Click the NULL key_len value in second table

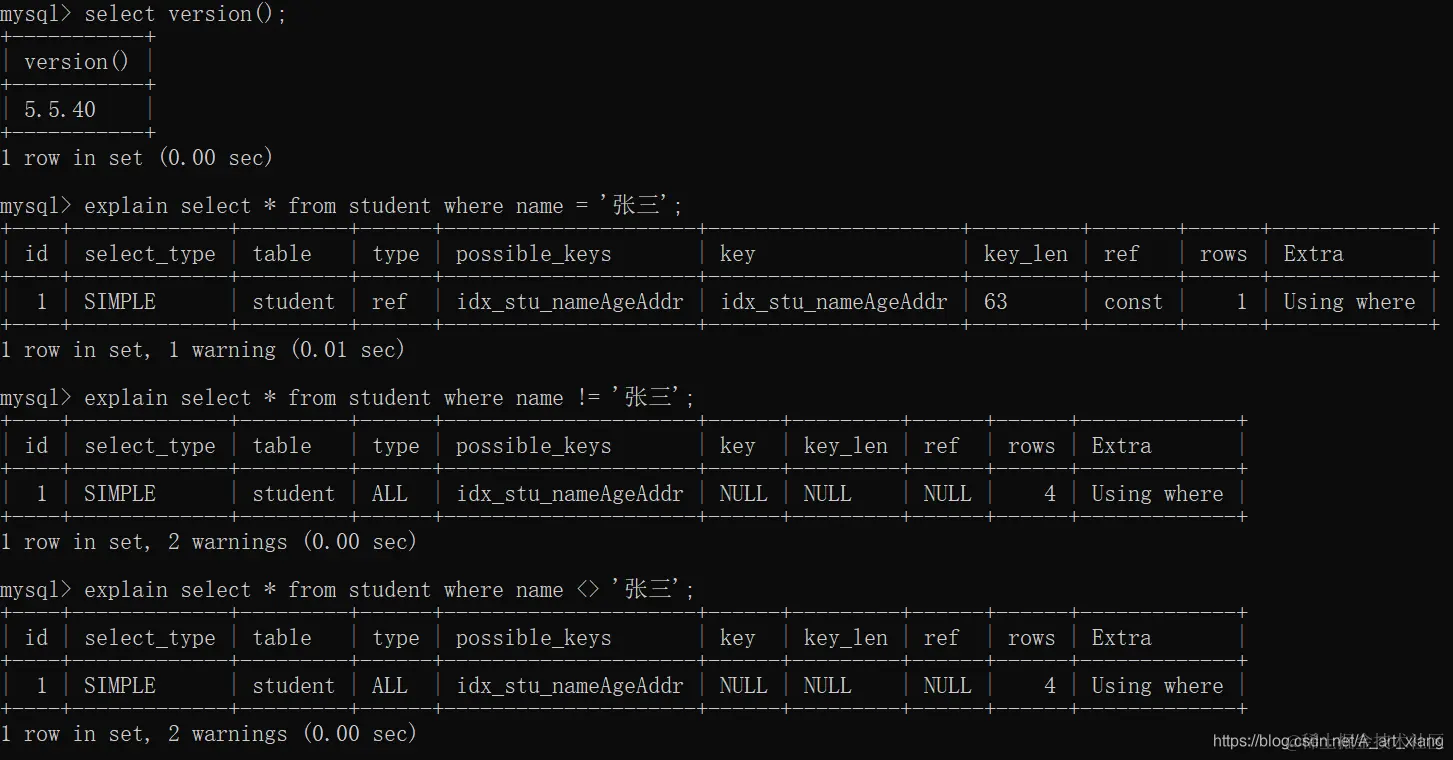(x=828, y=494)
